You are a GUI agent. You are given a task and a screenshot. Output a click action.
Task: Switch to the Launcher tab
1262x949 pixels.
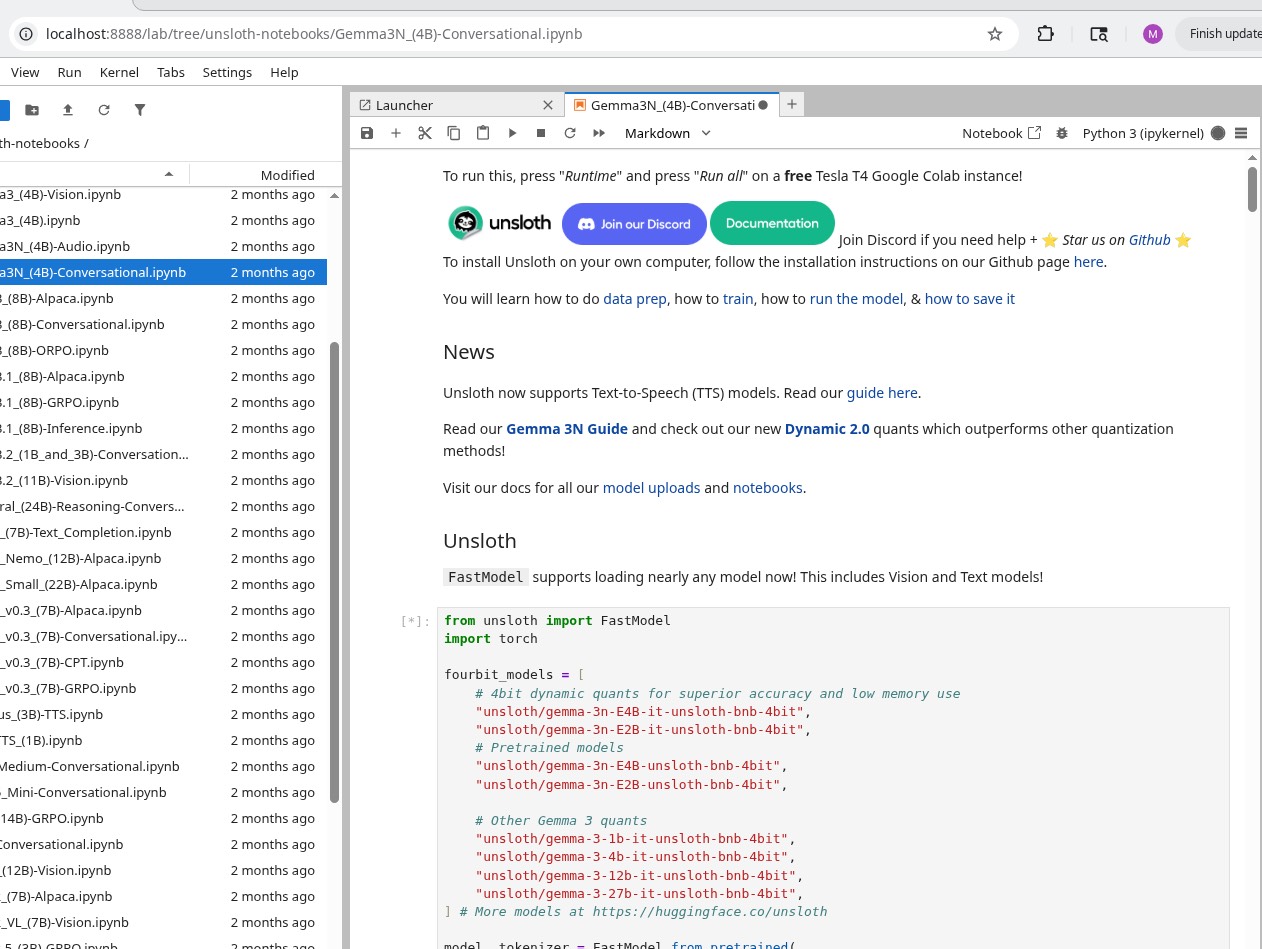coord(405,105)
